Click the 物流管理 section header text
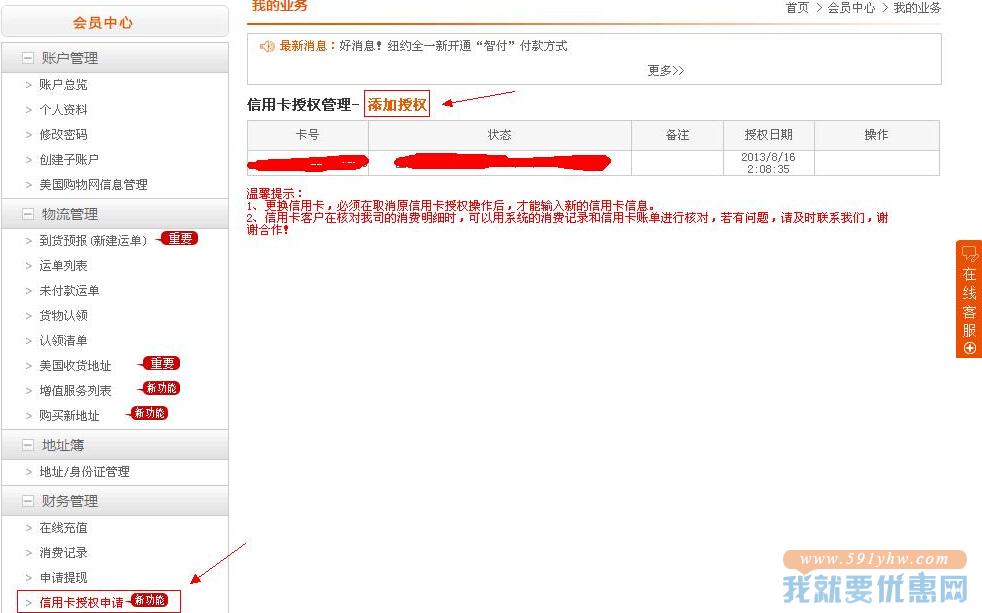Viewport: 982px width, 613px height. [x=70, y=214]
